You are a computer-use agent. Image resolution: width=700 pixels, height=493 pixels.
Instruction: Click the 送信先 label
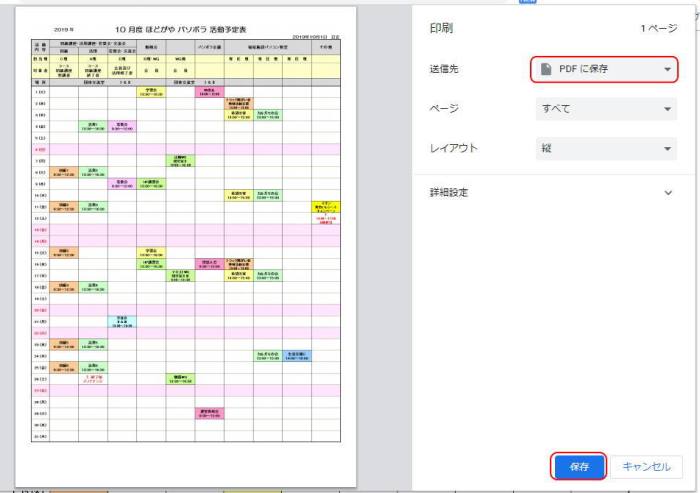[444, 69]
